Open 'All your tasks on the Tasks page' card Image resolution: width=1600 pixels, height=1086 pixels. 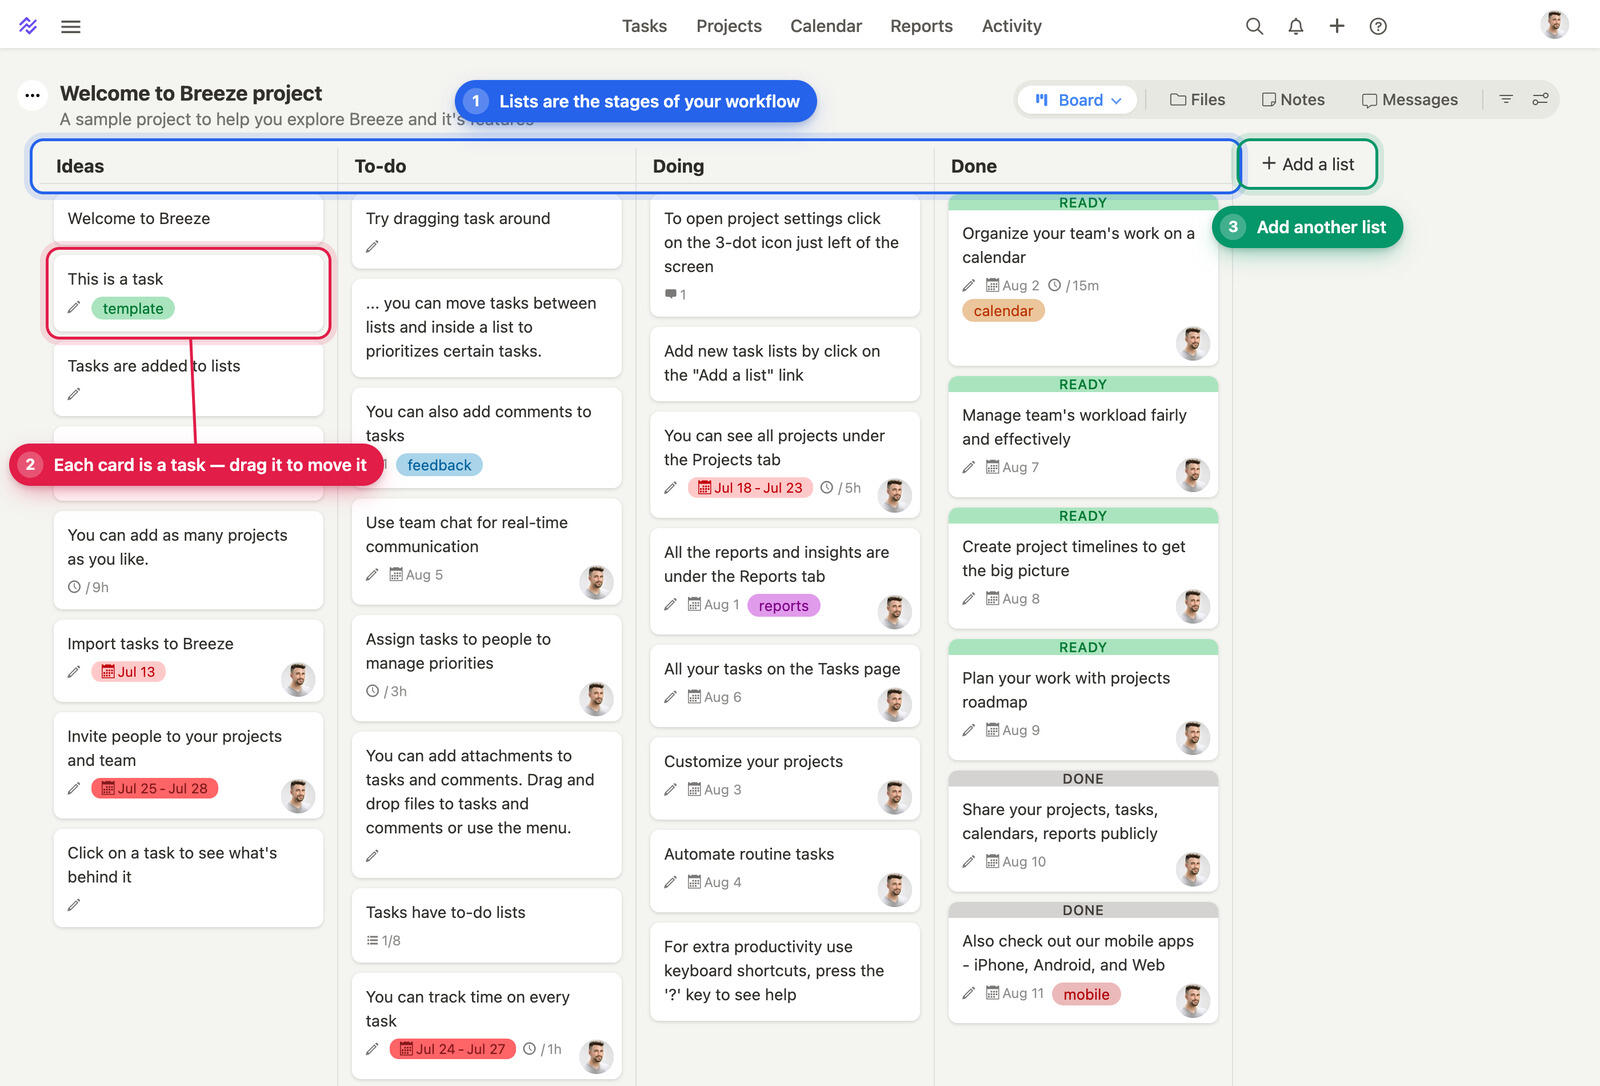pos(784,686)
